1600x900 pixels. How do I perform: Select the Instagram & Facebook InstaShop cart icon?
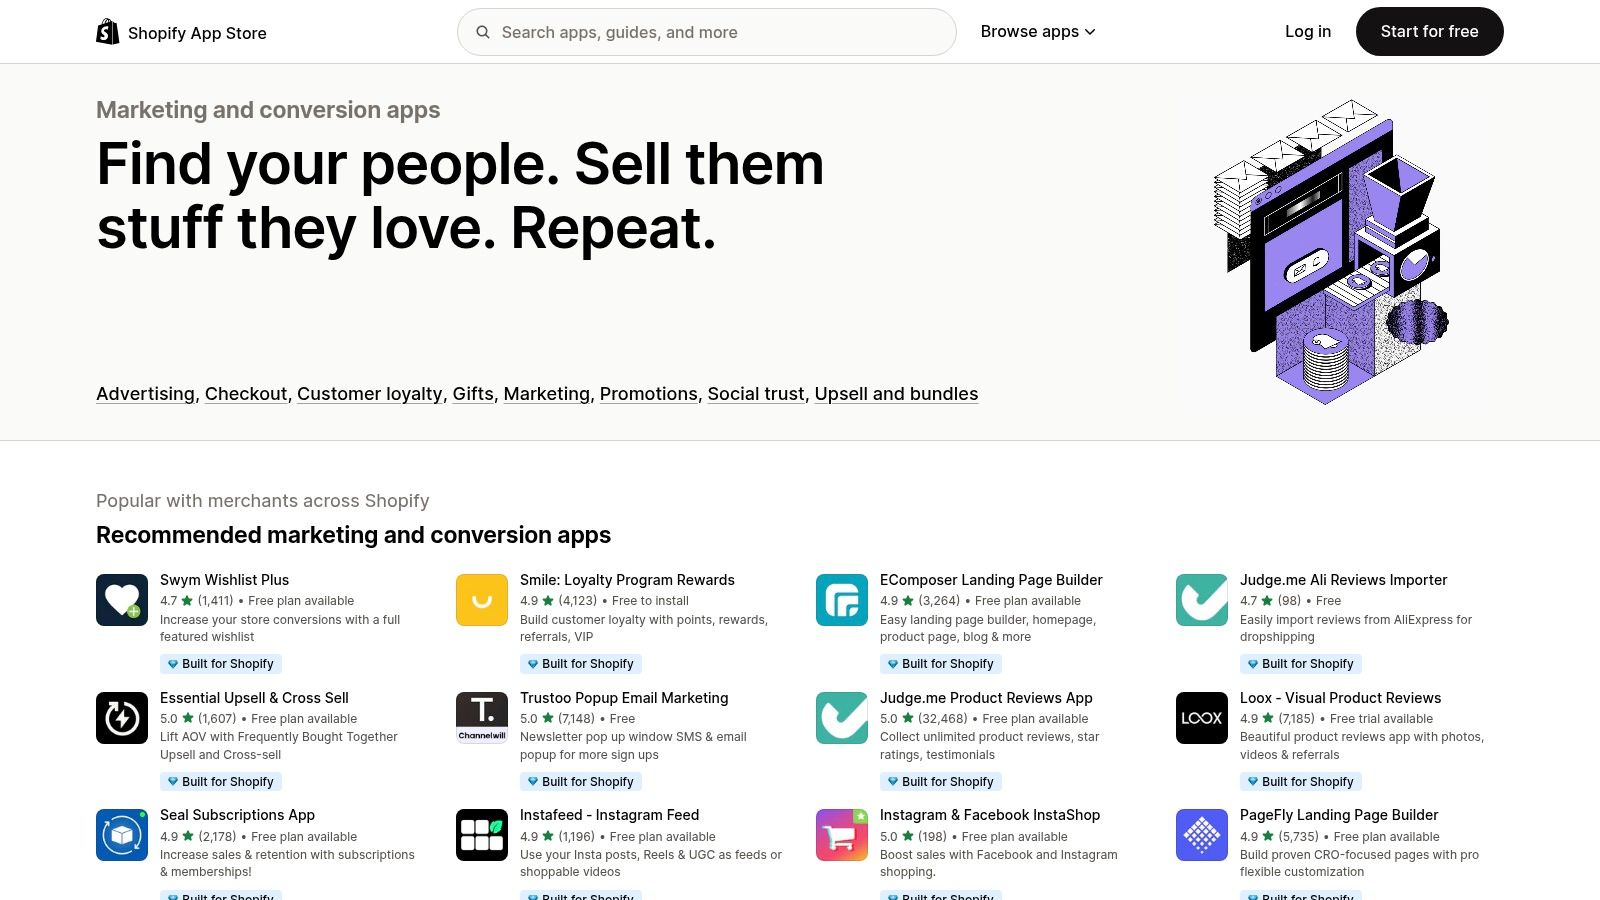[841, 834]
